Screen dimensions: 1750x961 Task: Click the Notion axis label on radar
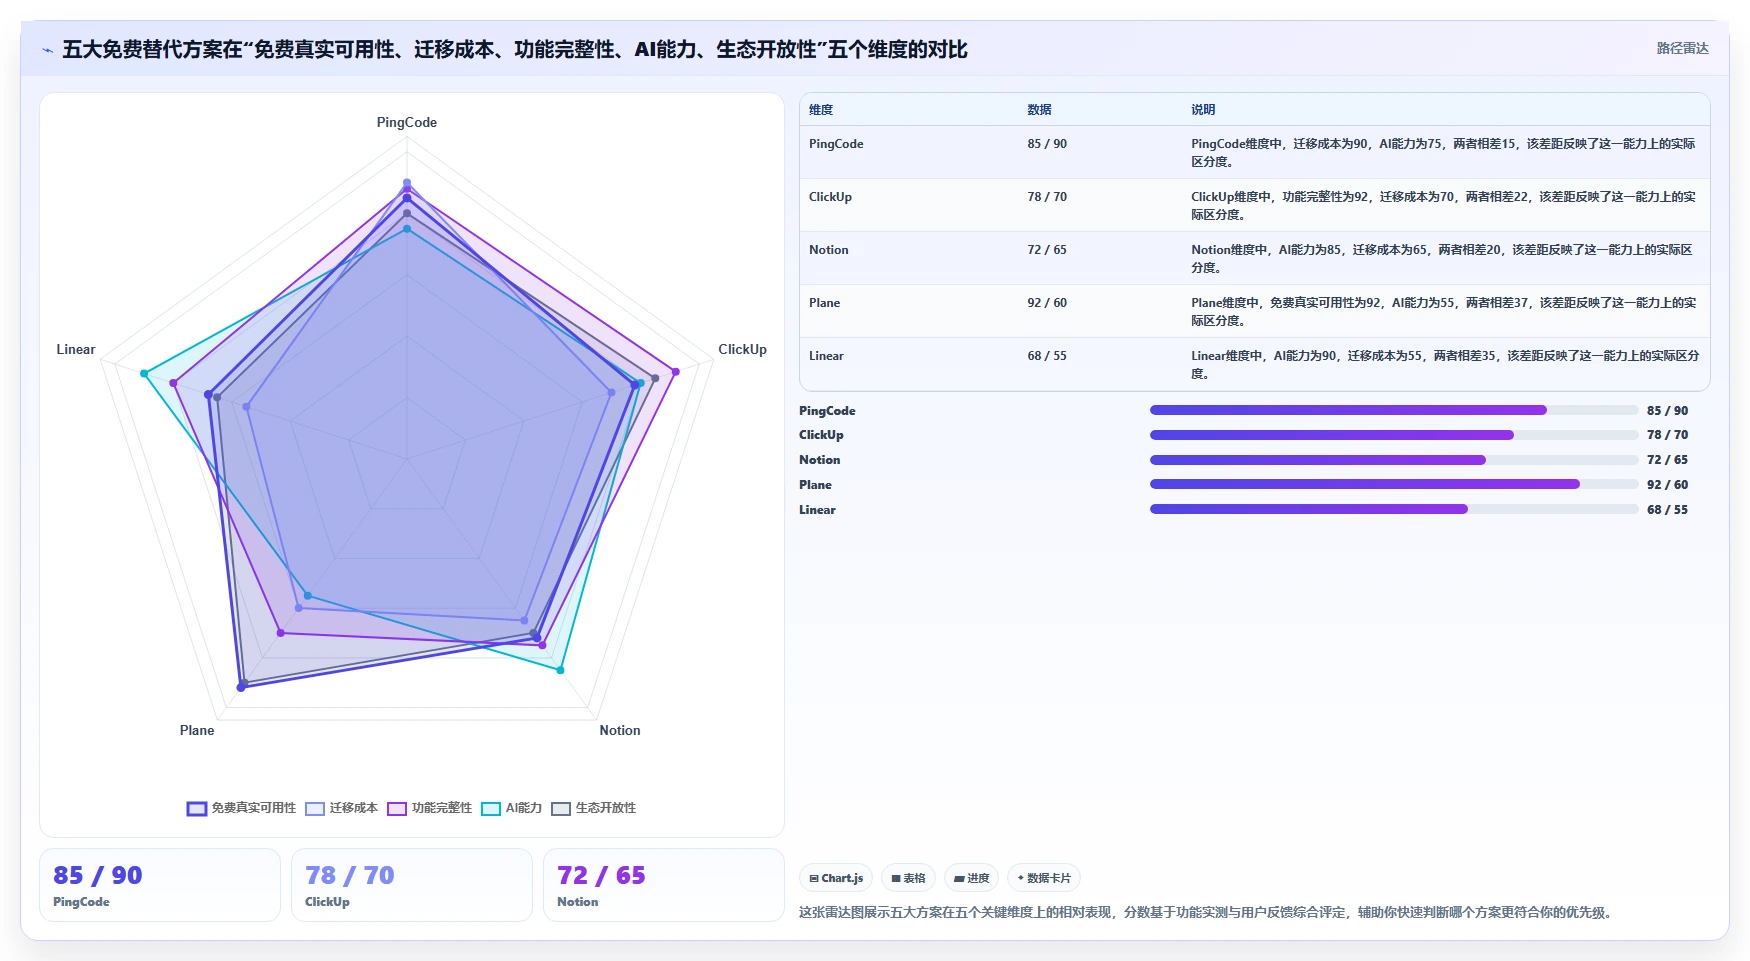(x=620, y=731)
